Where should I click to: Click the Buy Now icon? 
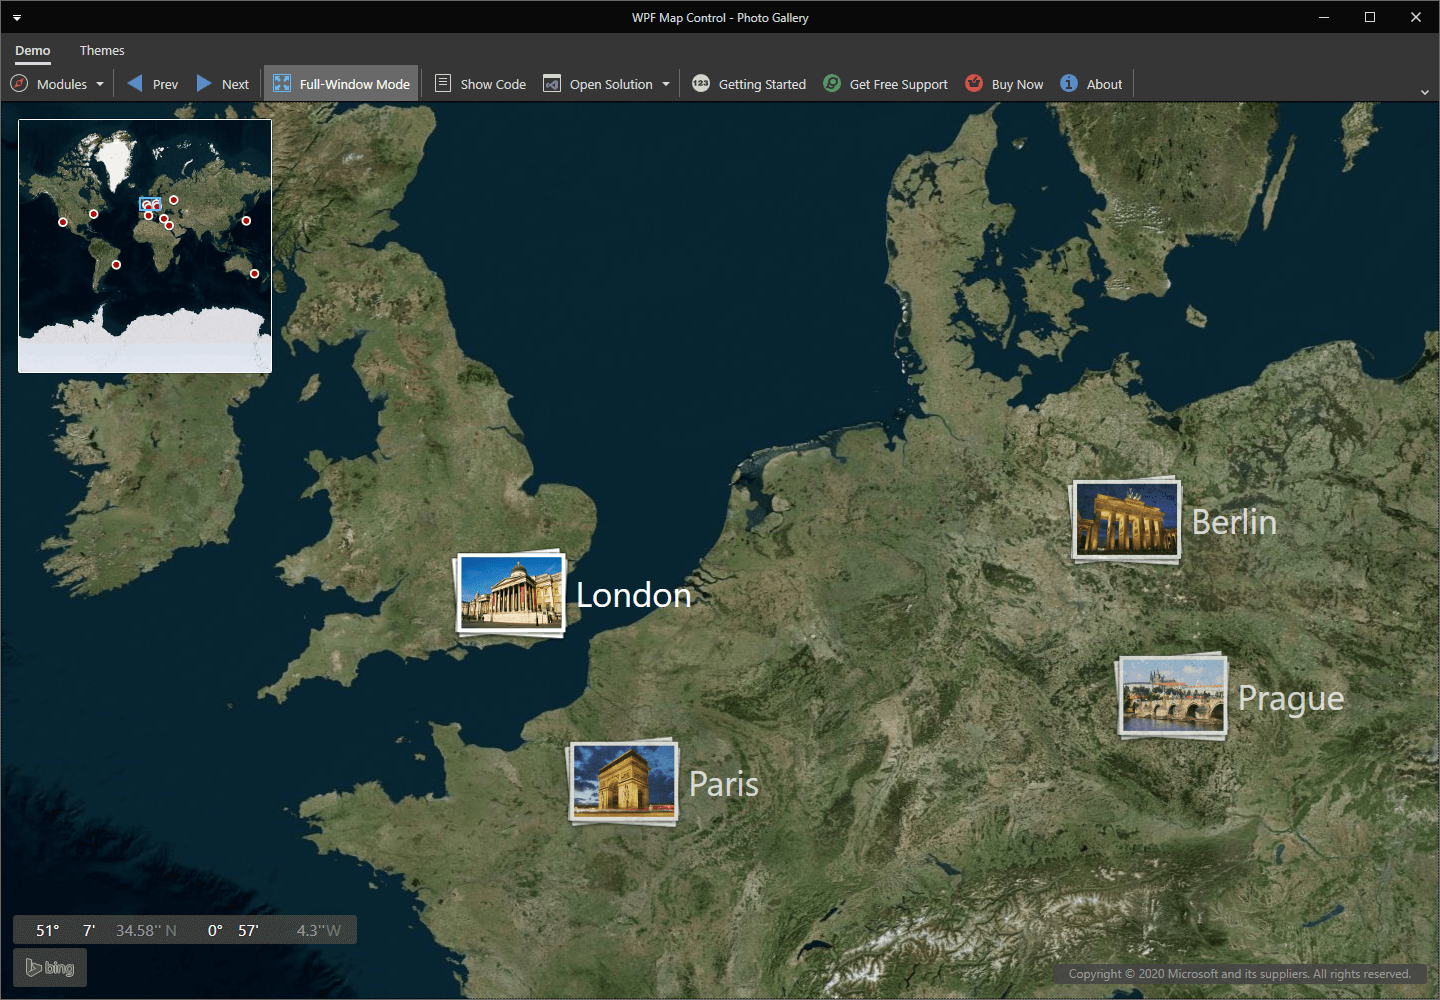[974, 84]
